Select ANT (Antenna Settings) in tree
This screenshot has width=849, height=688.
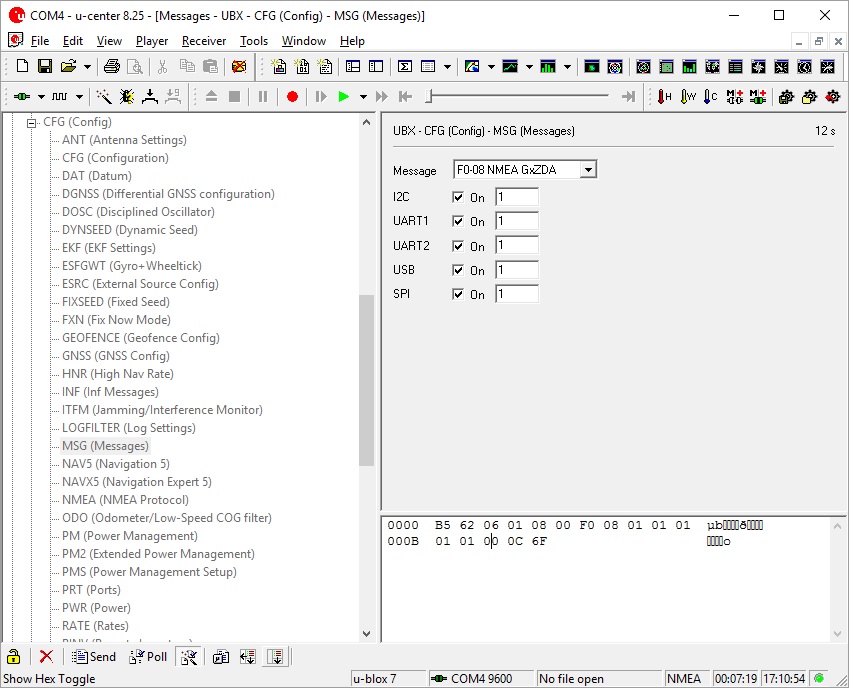click(x=124, y=140)
